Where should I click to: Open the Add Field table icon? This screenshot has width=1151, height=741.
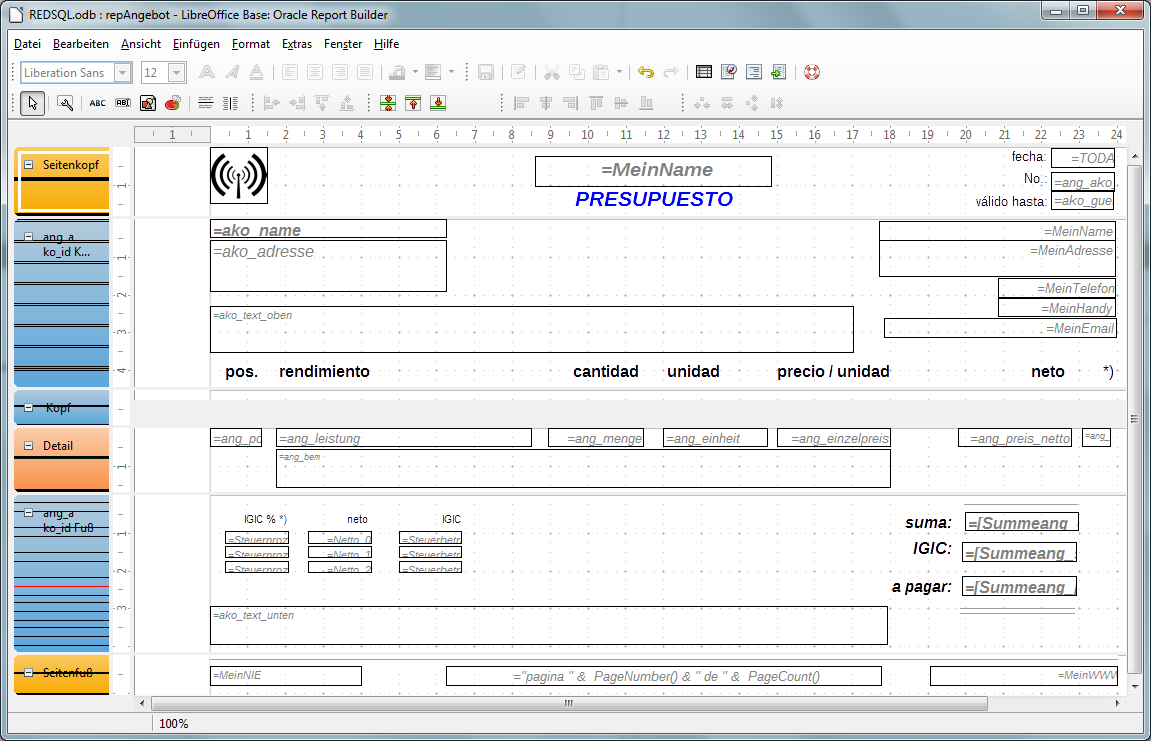coord(704,72)
